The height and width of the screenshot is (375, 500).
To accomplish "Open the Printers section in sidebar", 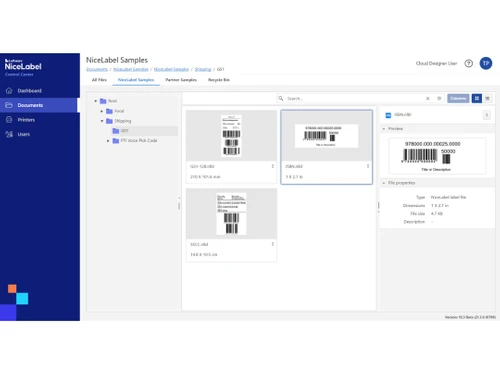I will point(26,120).
